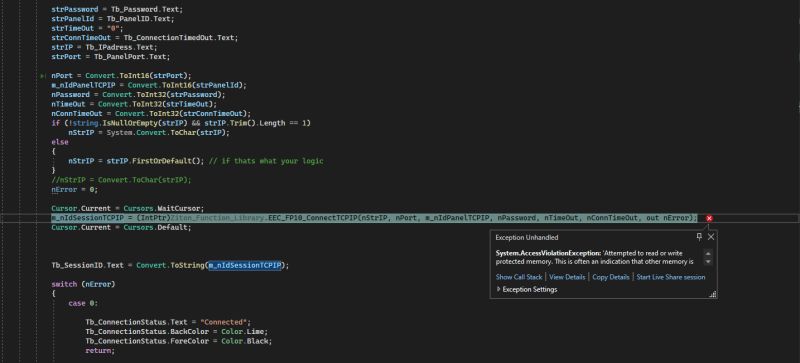Click the 'case 0:' label

(83, 303)
